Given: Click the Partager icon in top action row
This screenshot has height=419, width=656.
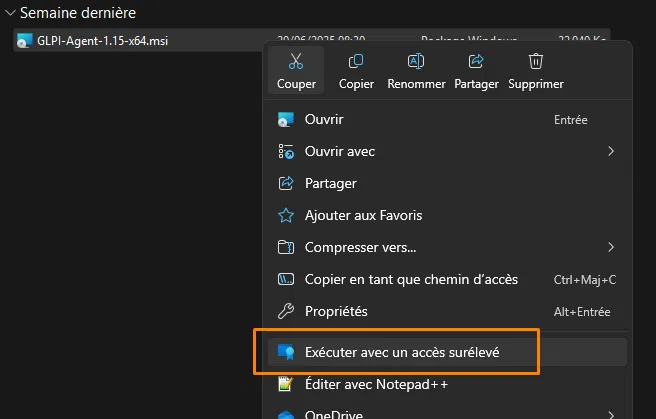Looking at the screenshot, I should pos(476,61).
